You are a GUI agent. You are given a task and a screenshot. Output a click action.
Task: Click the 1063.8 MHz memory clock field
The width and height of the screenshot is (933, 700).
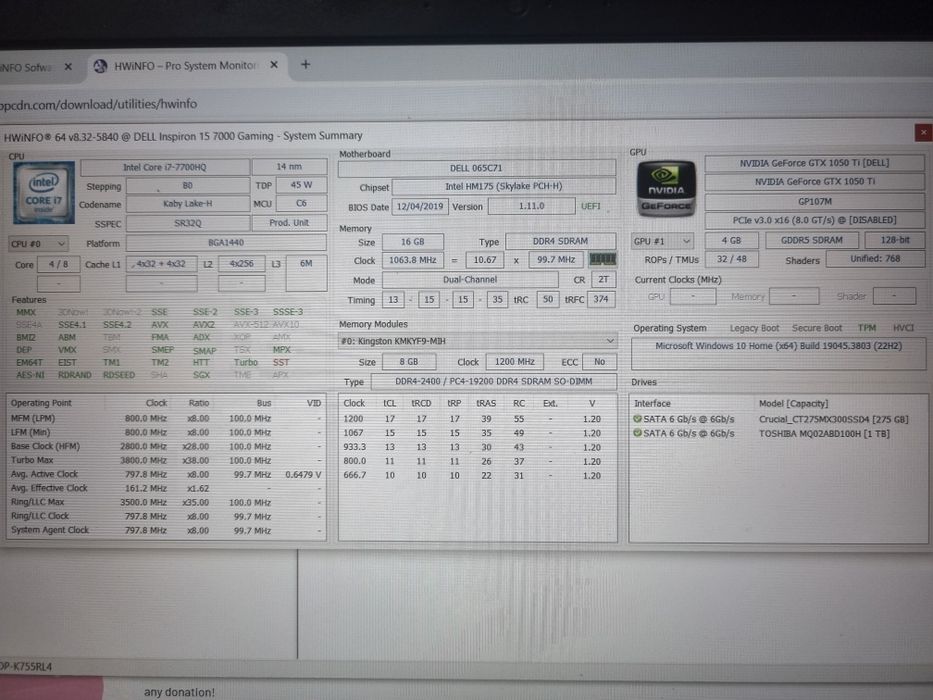pos(413,260)
